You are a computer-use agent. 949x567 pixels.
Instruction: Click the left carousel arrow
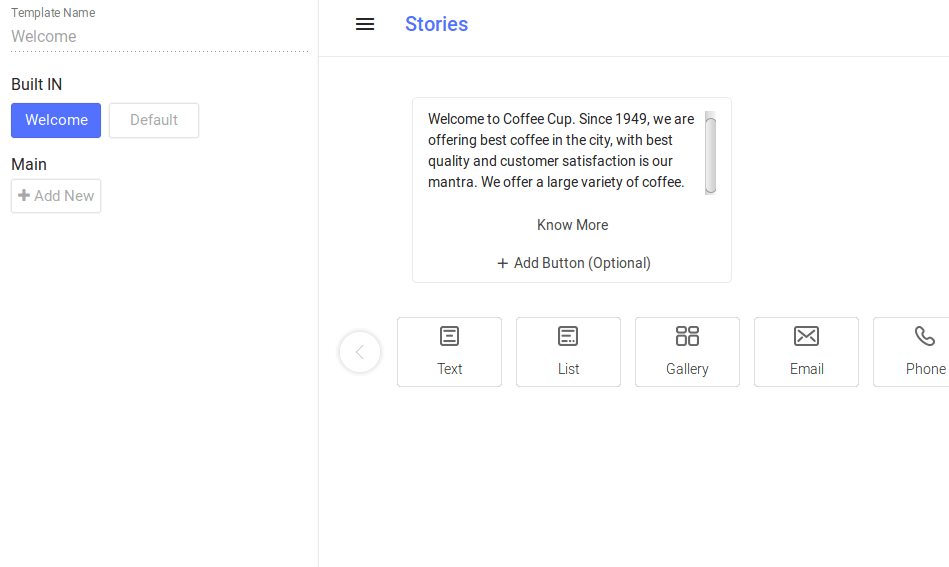[x=360, y=352]
